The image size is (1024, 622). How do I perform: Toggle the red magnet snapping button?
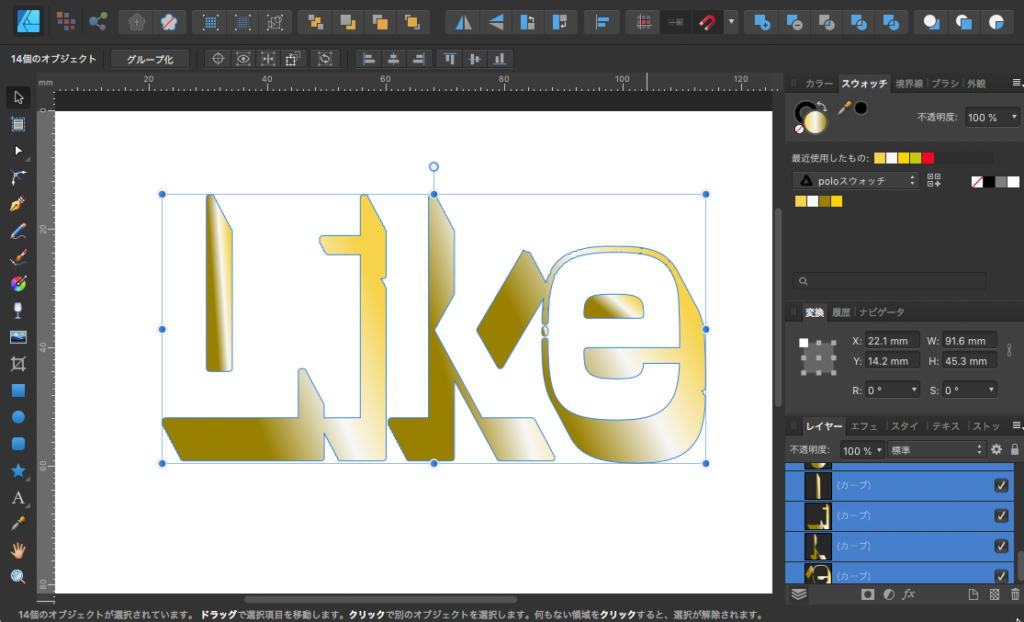click(x=707, y=21)
